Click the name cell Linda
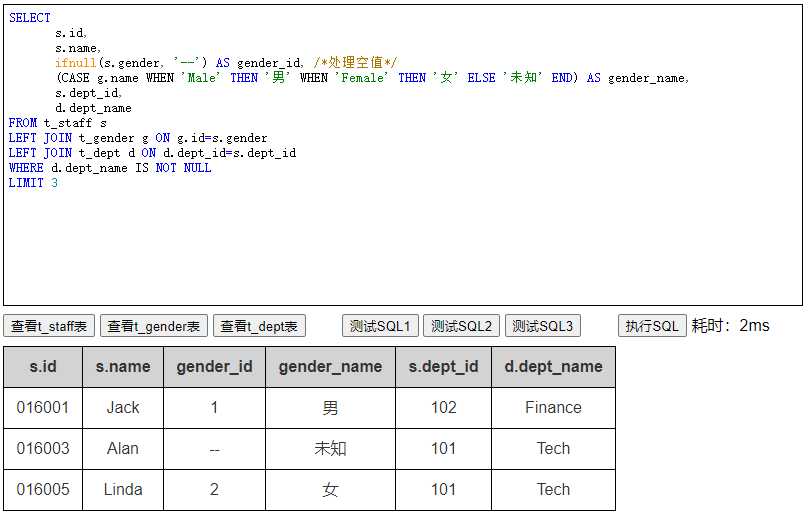Screen dimensions: 808x515 click(123, 489)
